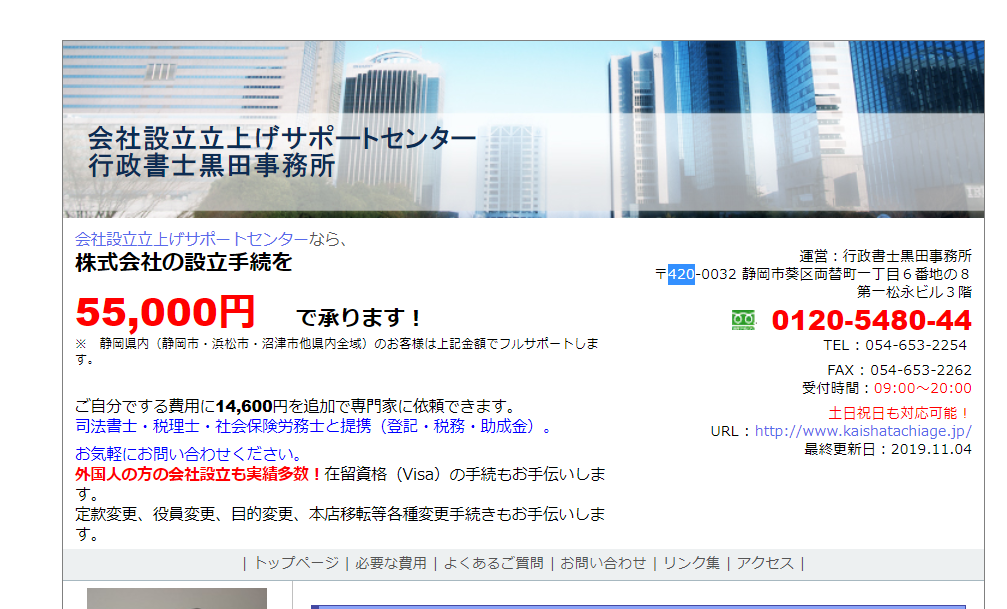Screen dimensions: 1007x609
Task: Navigate to the アクセス page
Action: [765, 563]
